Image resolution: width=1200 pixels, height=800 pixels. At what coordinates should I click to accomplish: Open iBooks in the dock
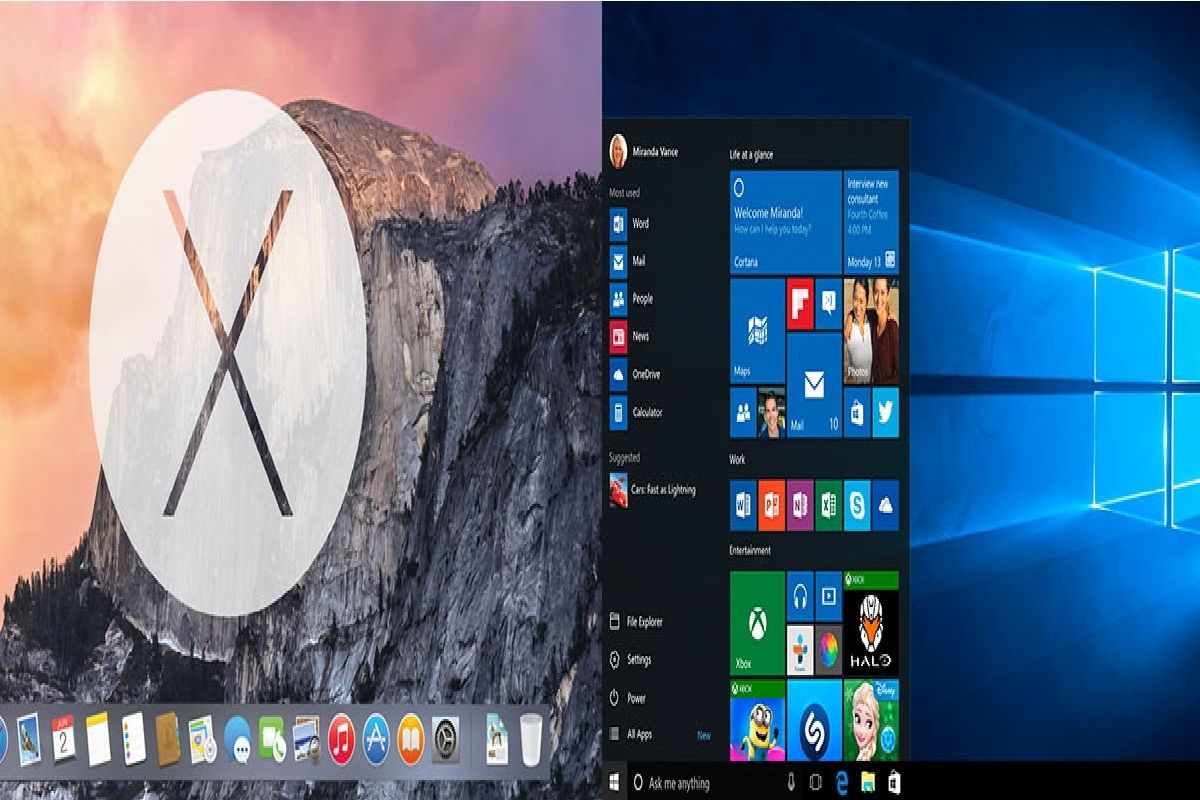(x=410, y=741)
